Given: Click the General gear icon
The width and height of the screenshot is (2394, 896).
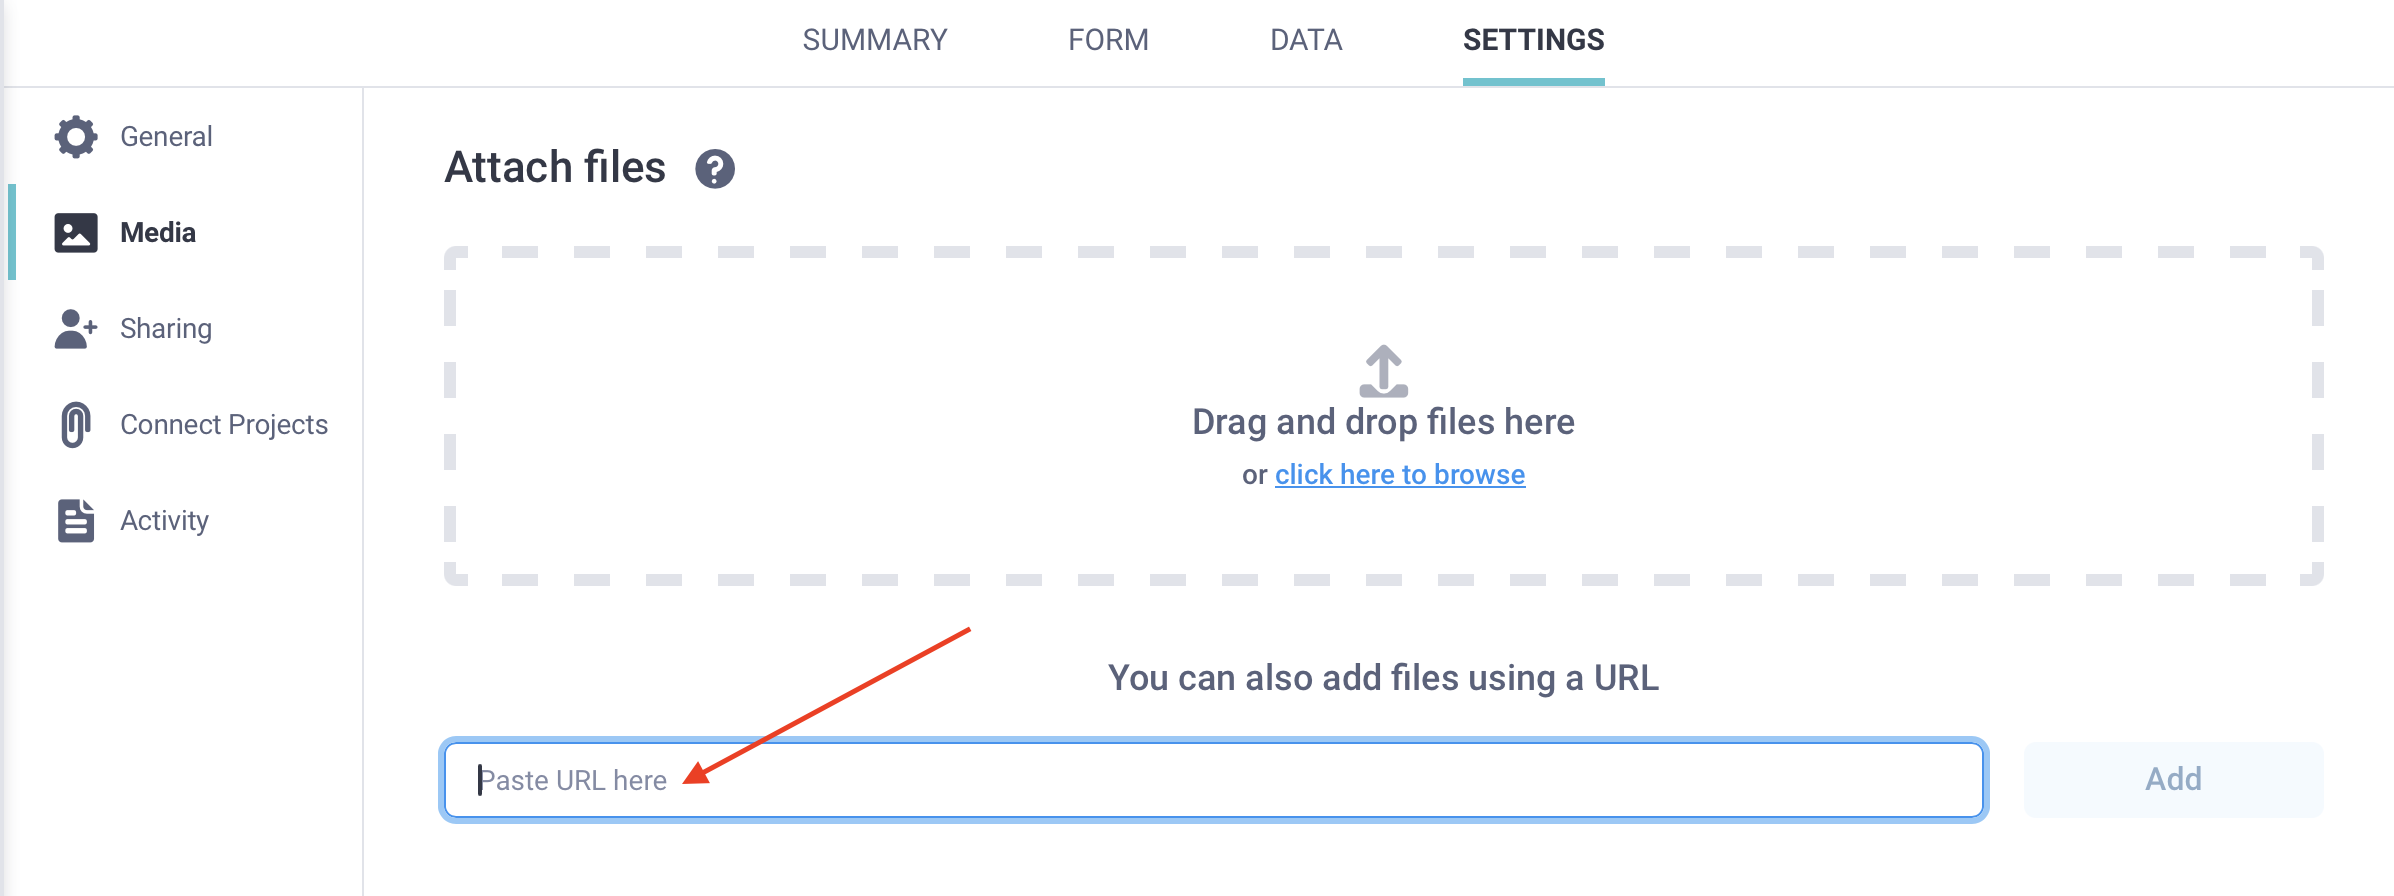Looking at the screenshot, I should (76, 137).
